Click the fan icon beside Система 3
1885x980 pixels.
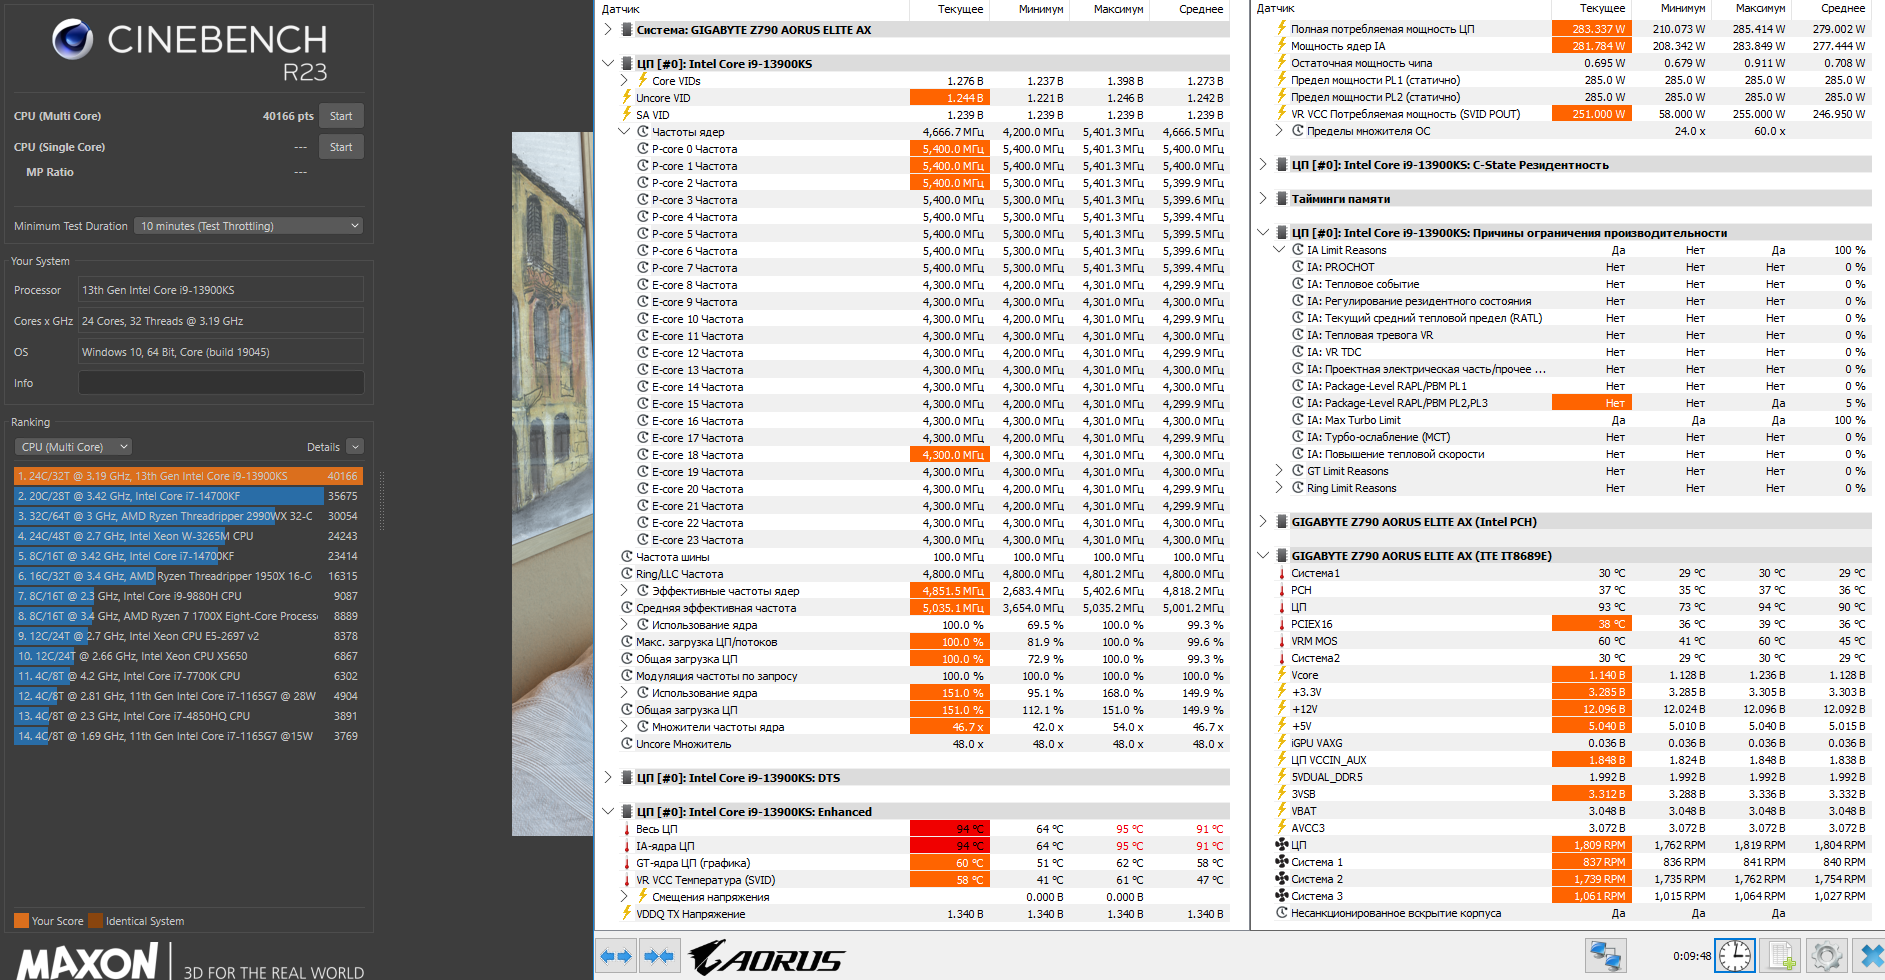pyautogui.click(x=1282, y=896)
